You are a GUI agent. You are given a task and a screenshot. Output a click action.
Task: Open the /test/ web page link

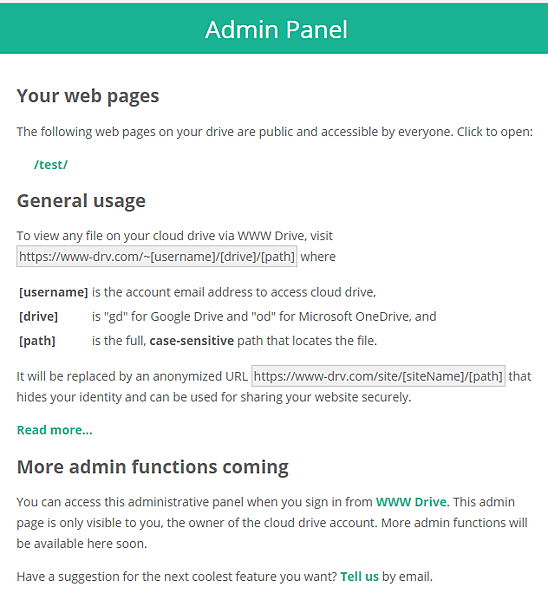point(51,165)
